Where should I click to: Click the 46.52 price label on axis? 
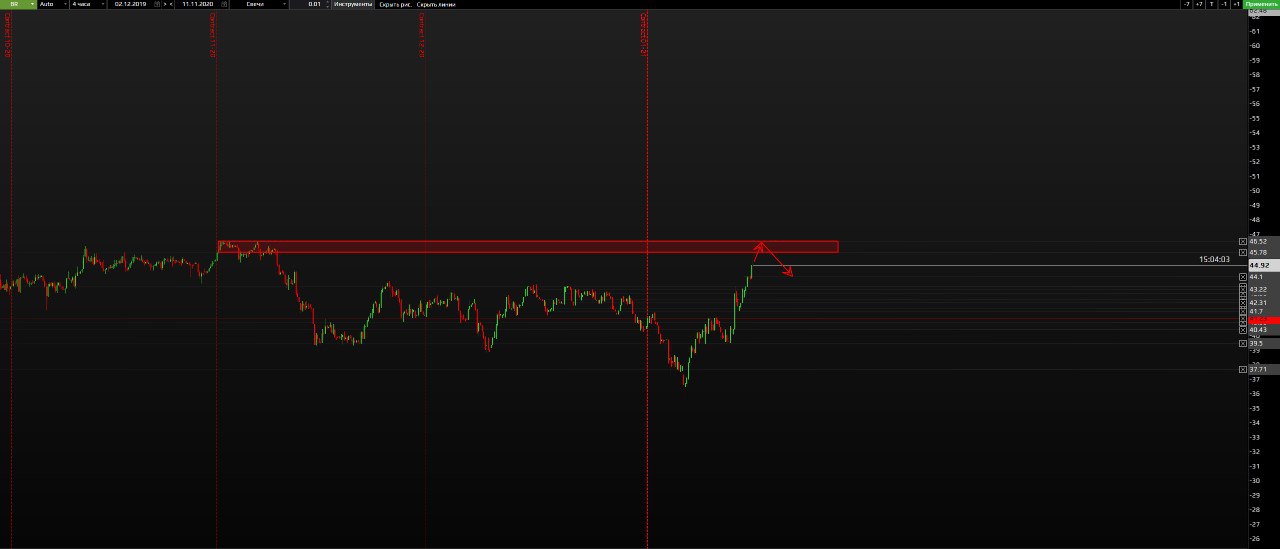[x=1264, y=241]
